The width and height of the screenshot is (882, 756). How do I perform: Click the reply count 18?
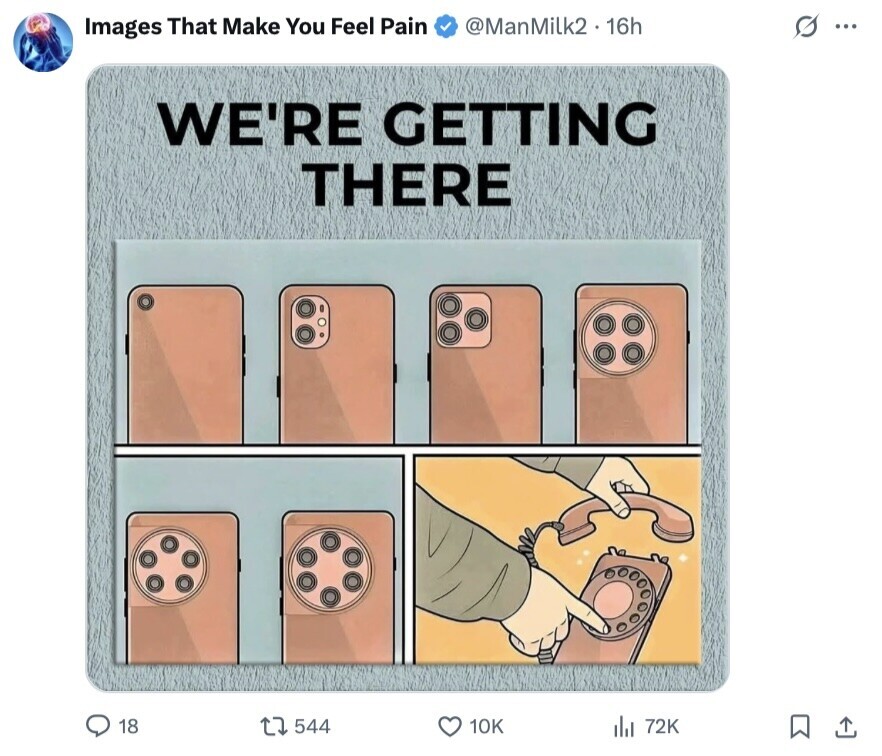pyautogui.click(x=128, y=727)
